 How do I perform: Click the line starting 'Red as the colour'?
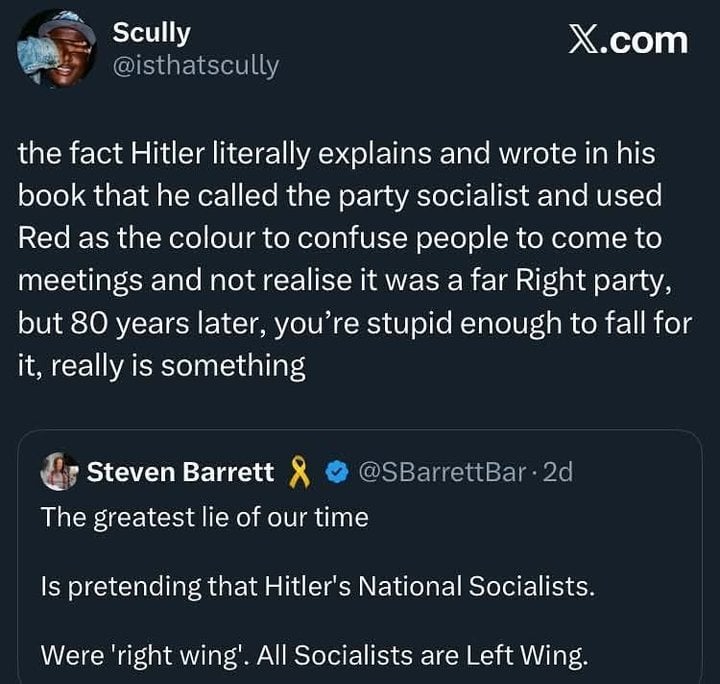[x=339, y=240]
